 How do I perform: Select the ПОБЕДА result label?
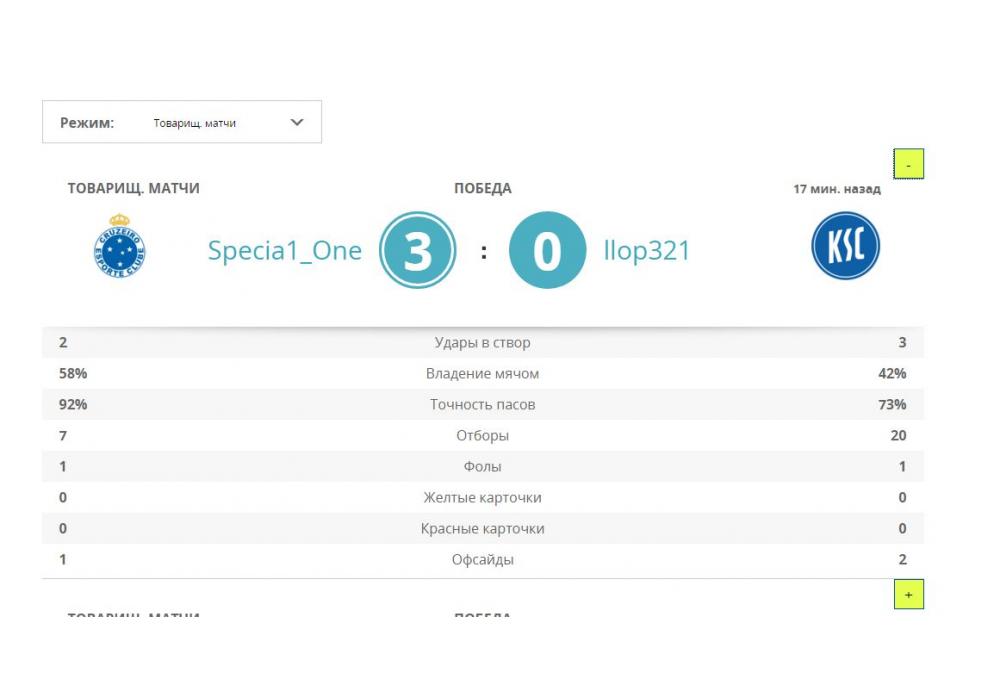click(483, 188)
